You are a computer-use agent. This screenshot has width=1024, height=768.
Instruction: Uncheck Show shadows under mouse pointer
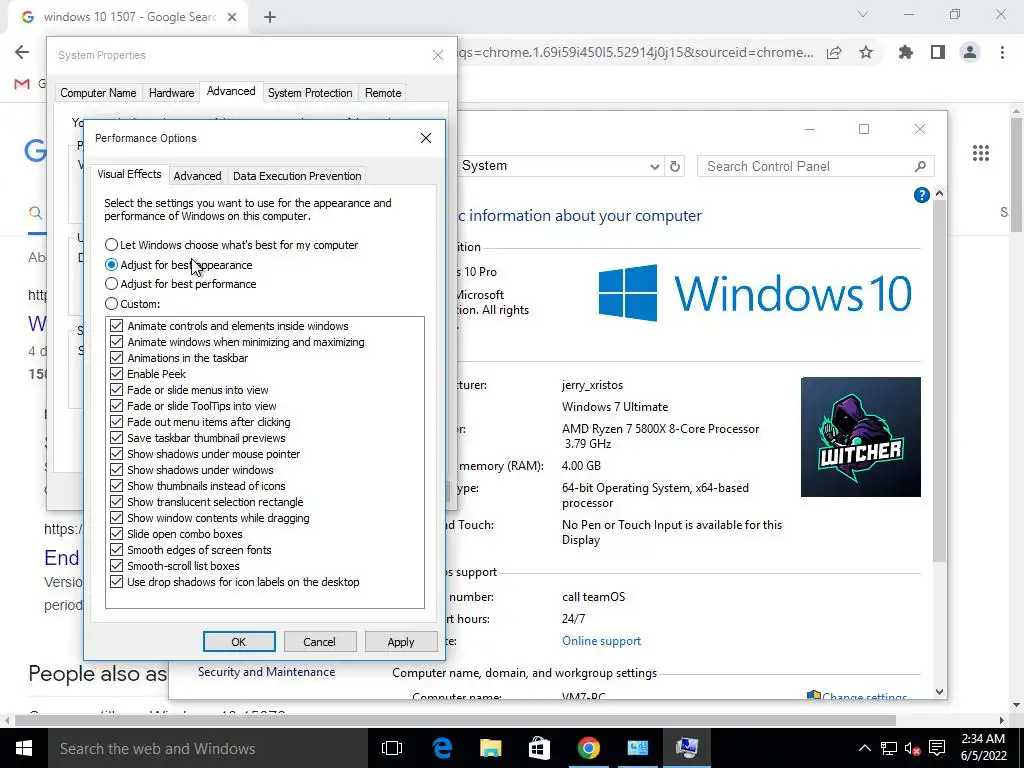coord(116,454)
